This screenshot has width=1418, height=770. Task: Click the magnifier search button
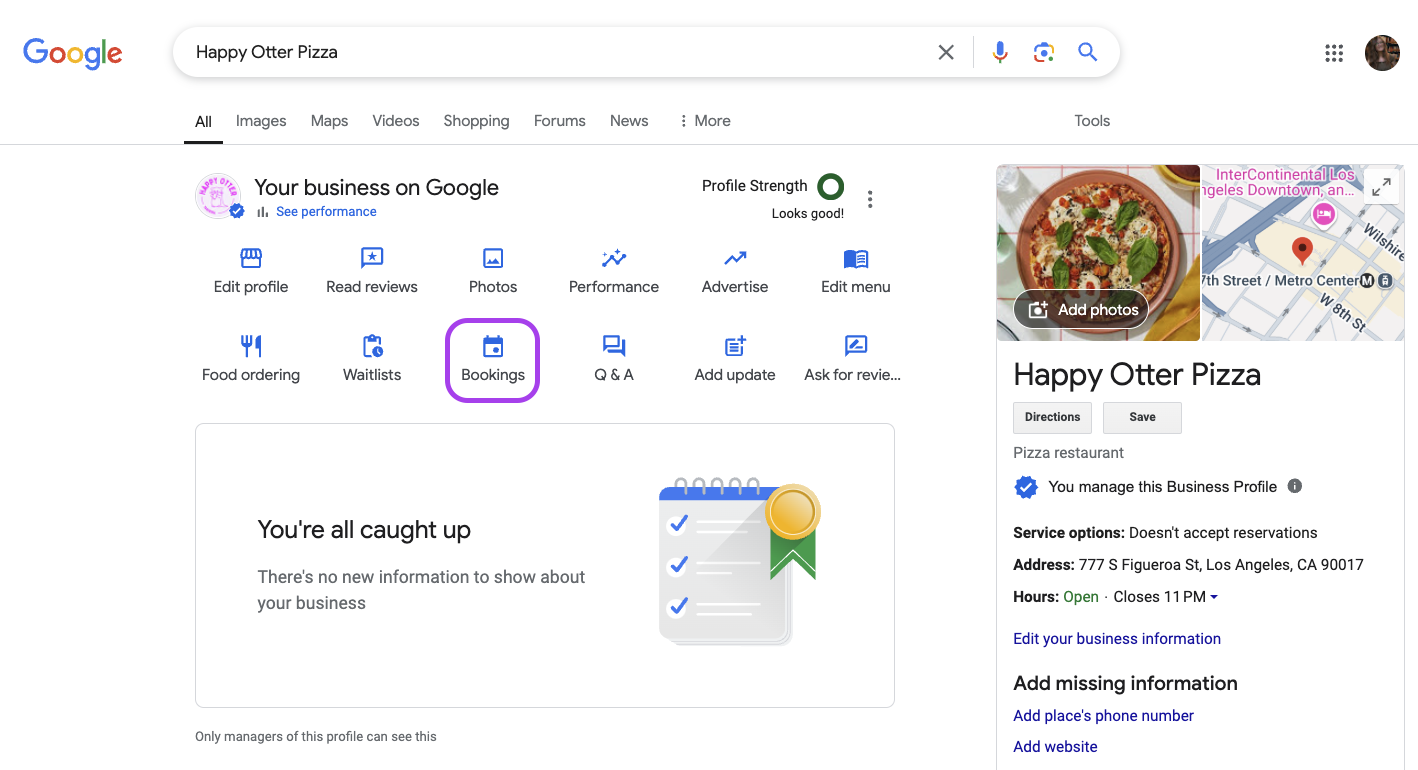tap(1088, 52)
